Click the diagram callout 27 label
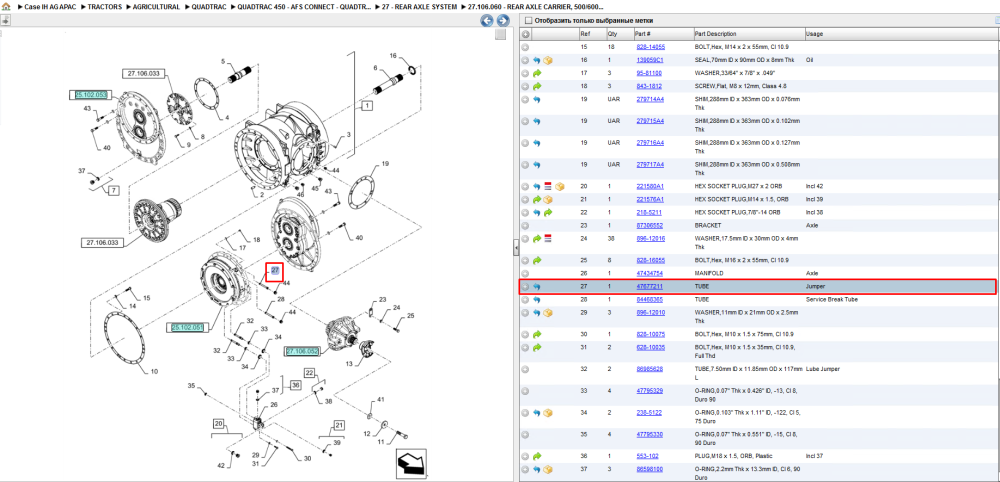 [x=274, y=271]
